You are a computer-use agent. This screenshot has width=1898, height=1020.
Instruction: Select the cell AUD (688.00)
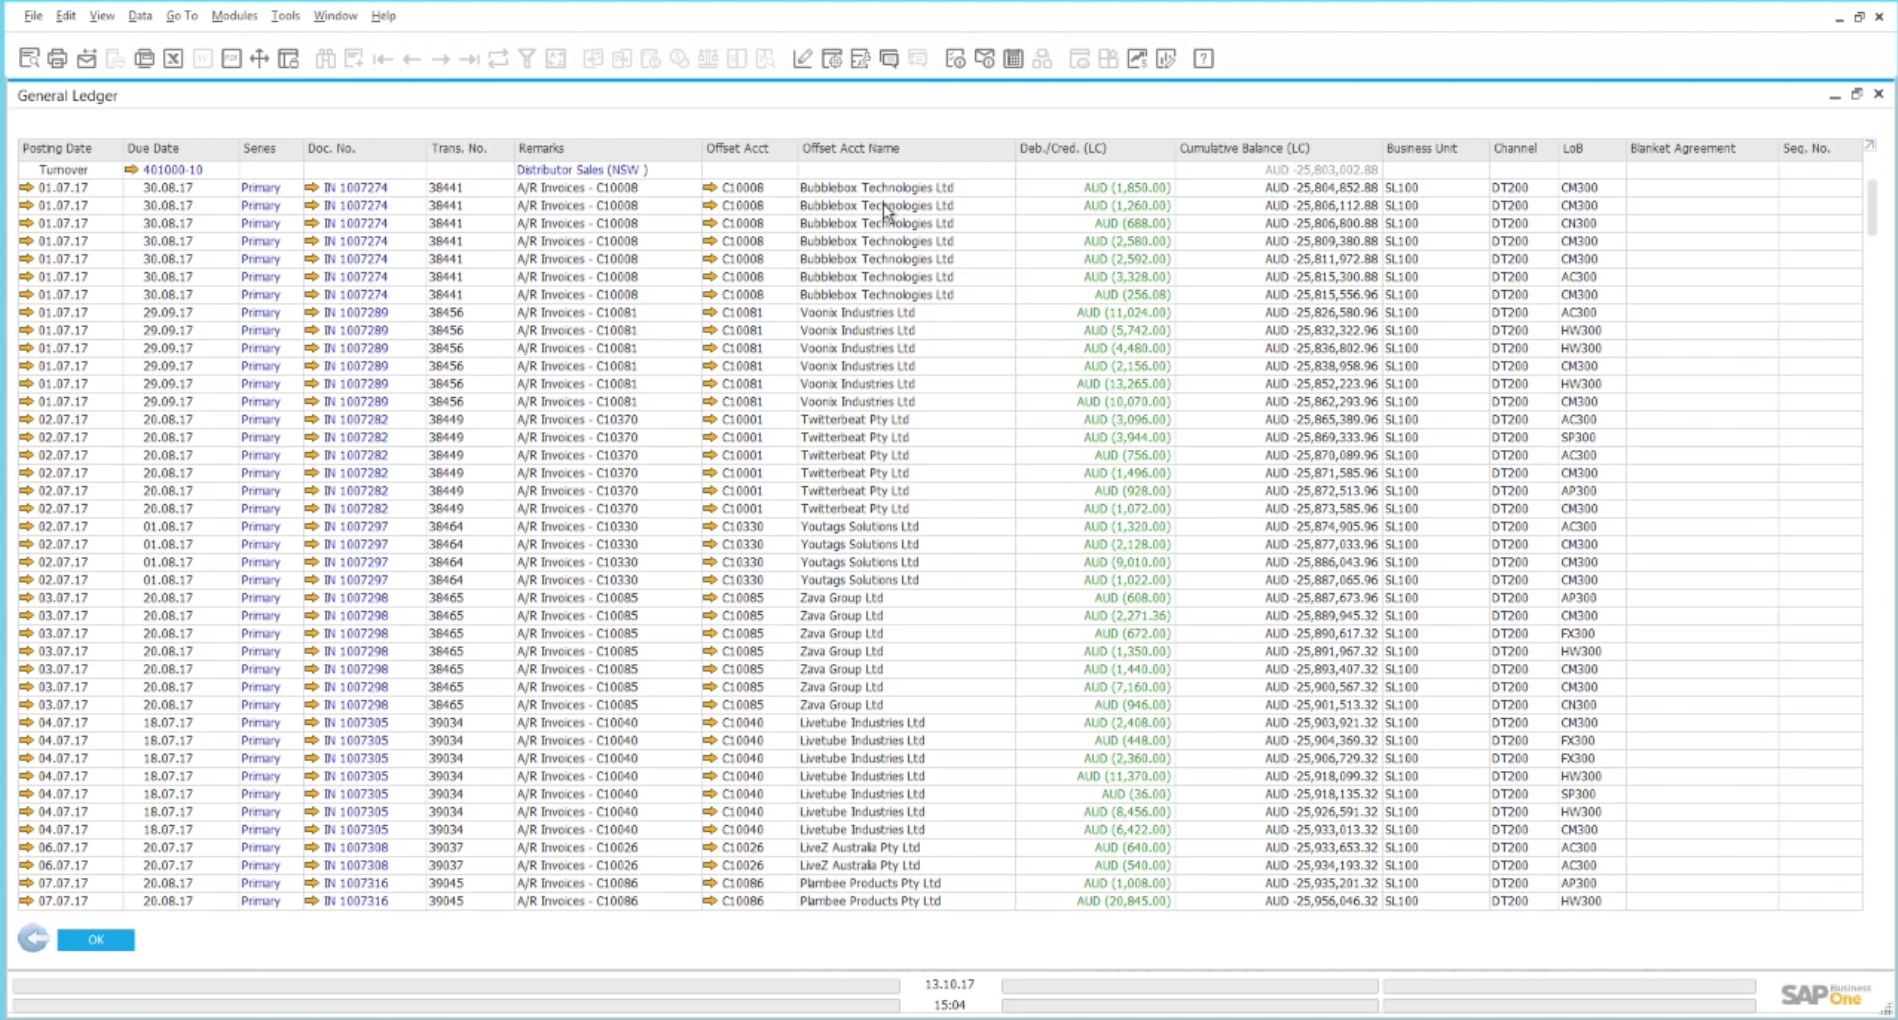point(1131,223)
